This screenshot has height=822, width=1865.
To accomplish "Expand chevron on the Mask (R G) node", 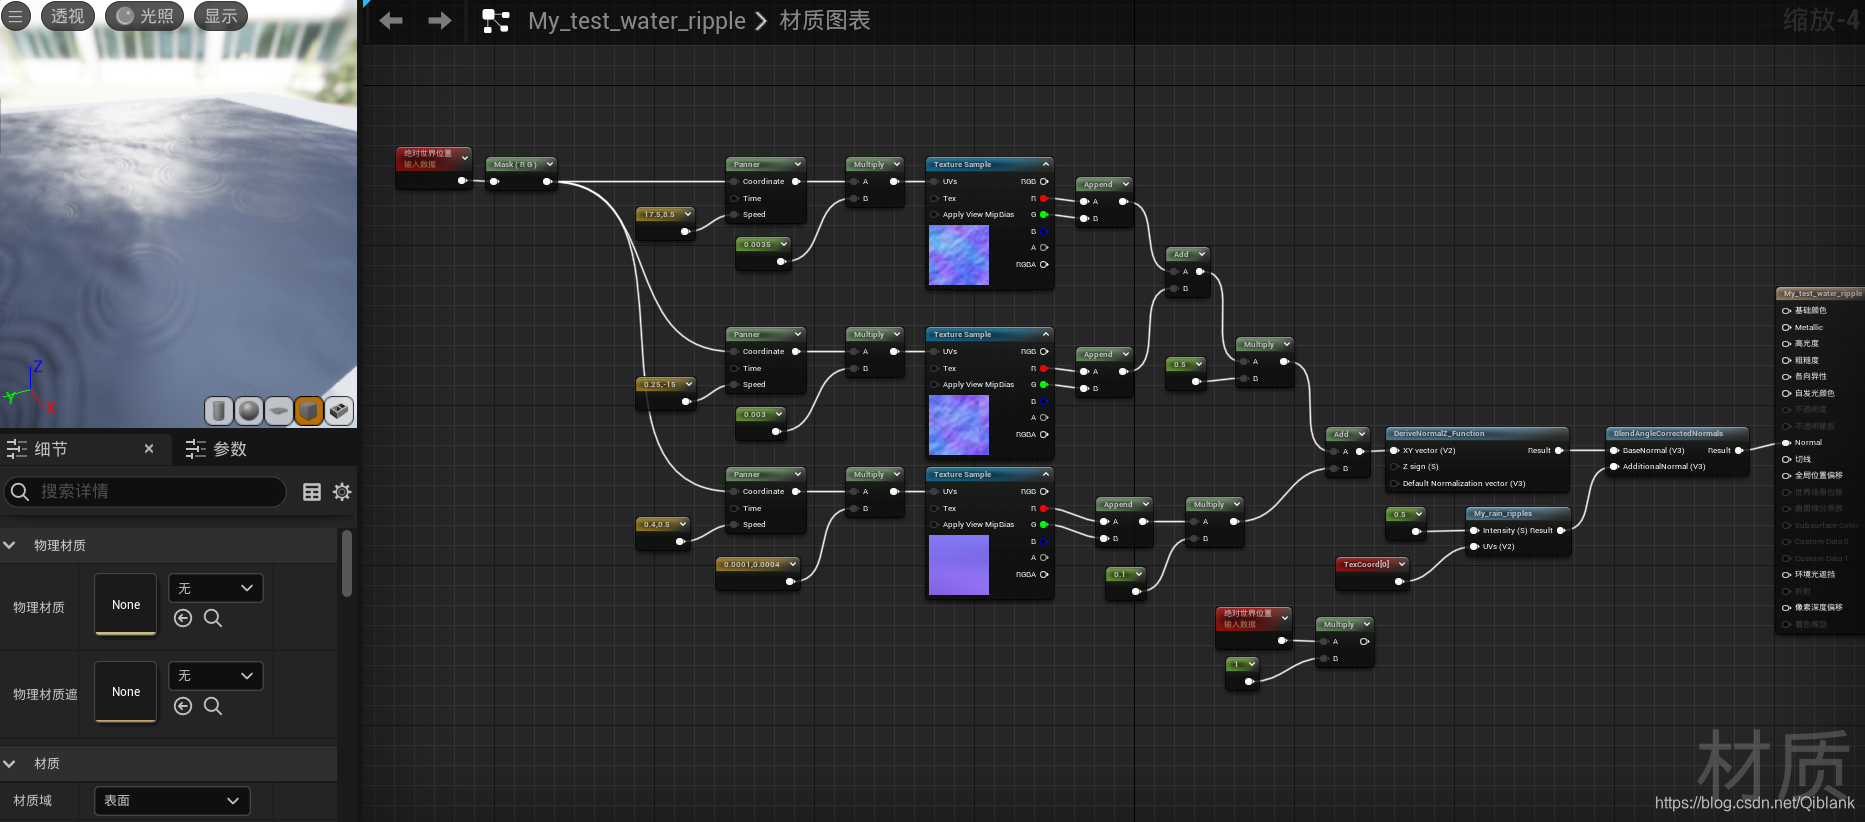I will click(549, 164).
